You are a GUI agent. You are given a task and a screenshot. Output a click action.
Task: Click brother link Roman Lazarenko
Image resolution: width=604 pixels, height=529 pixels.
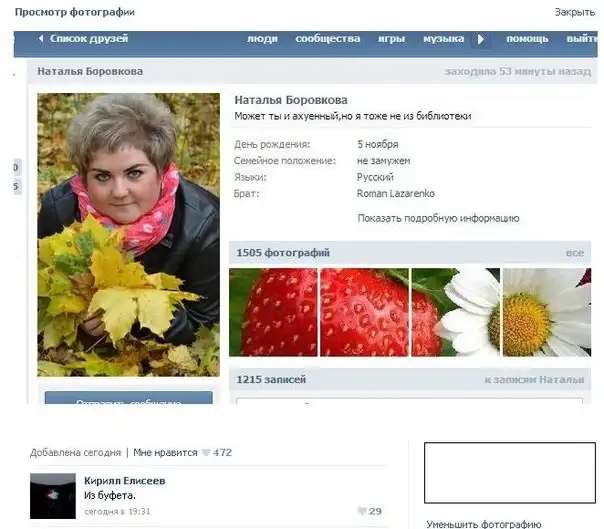pos(395,193)
